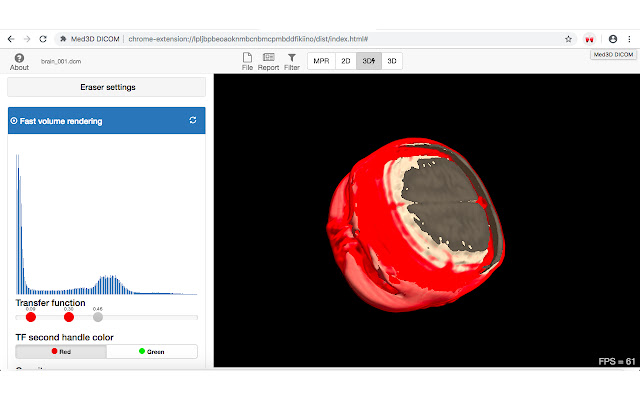Bookmark page with star icon

coord(569,39)
